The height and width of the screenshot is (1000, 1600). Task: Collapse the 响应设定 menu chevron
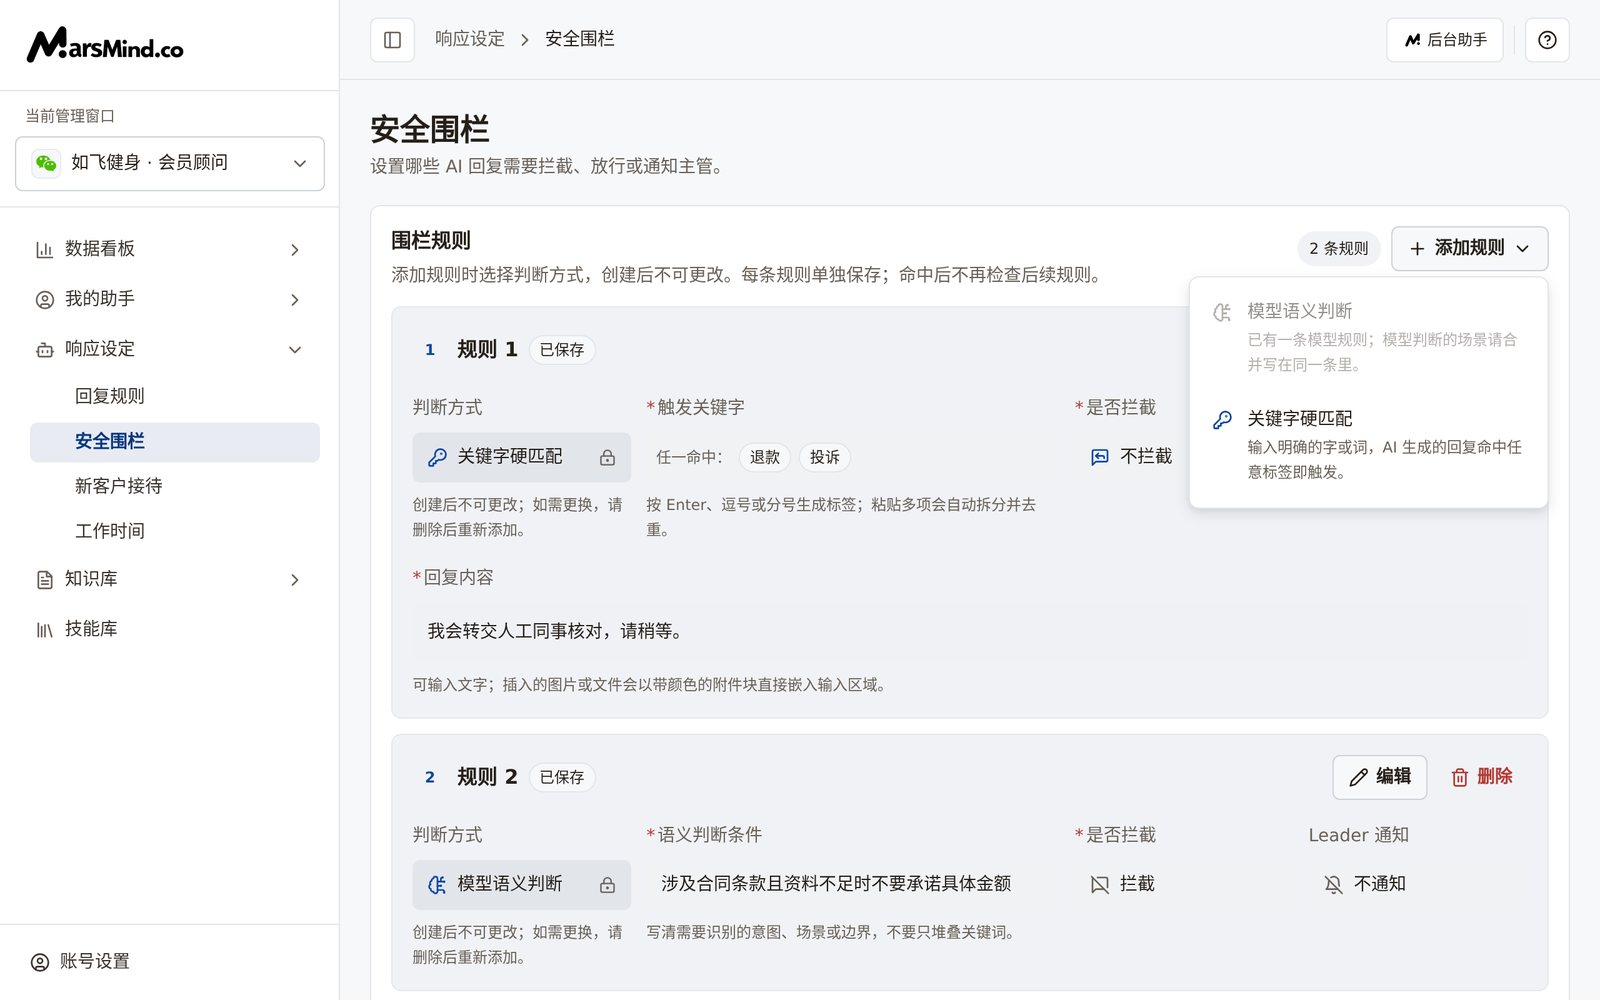click(295, 350)
